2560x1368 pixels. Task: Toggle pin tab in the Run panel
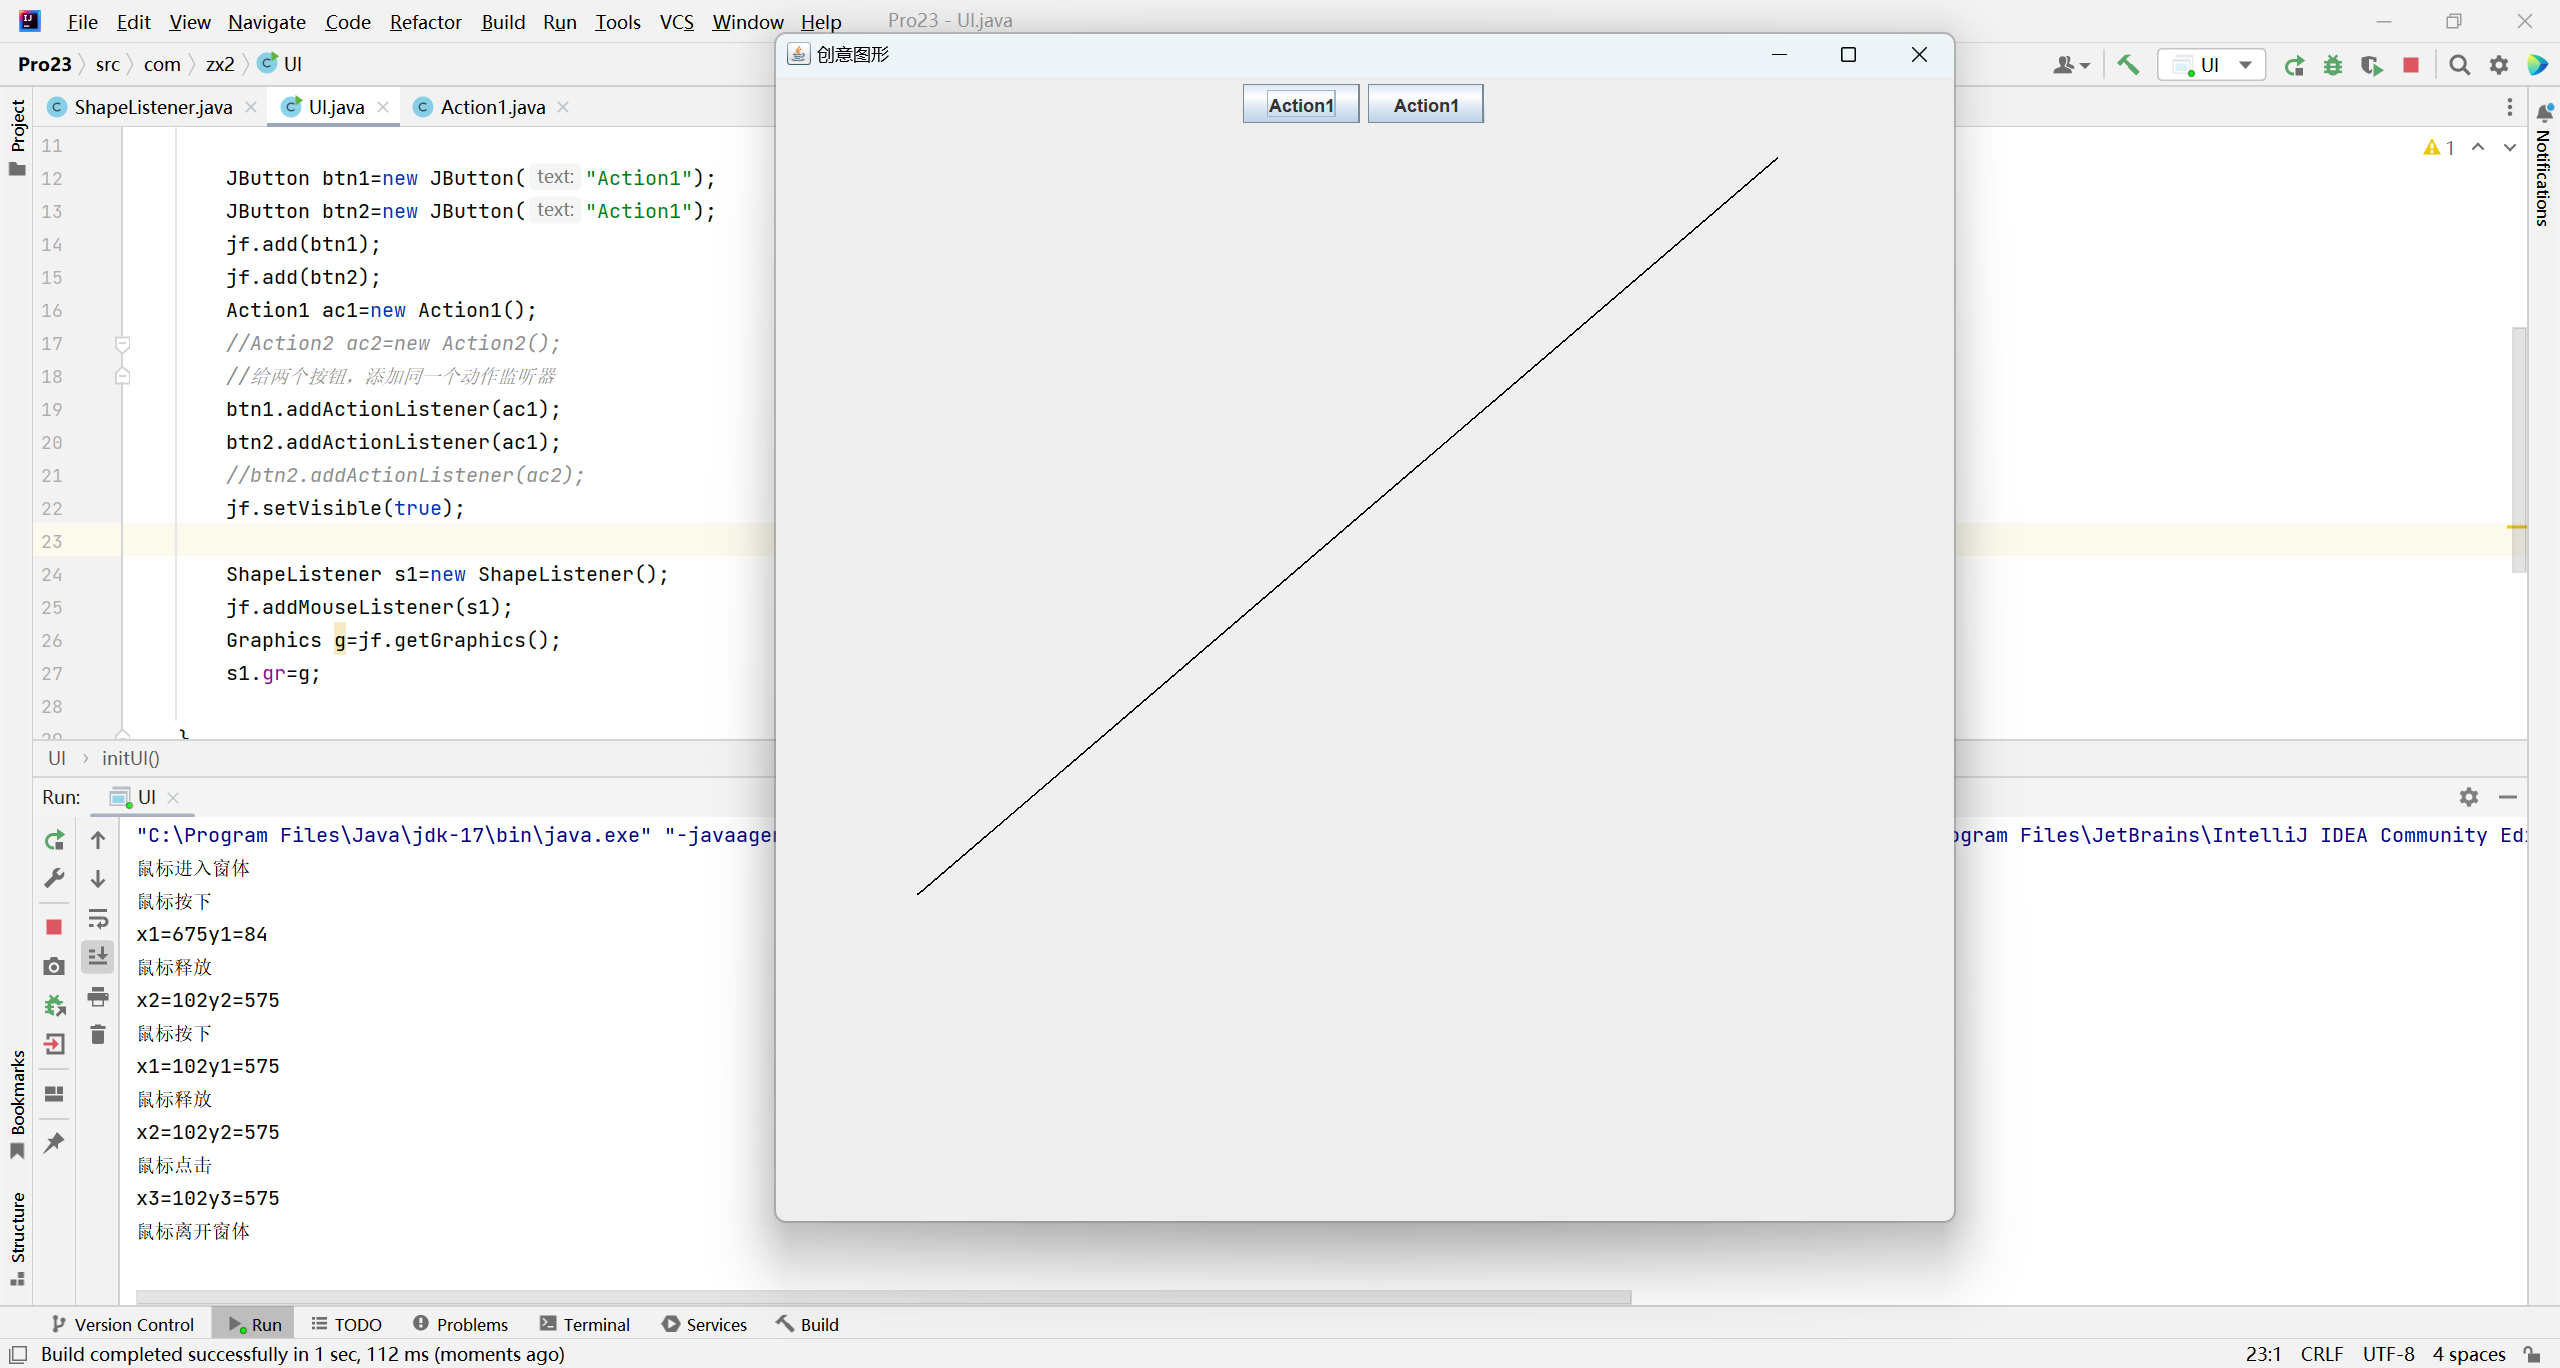click(x=54, y=1142)
